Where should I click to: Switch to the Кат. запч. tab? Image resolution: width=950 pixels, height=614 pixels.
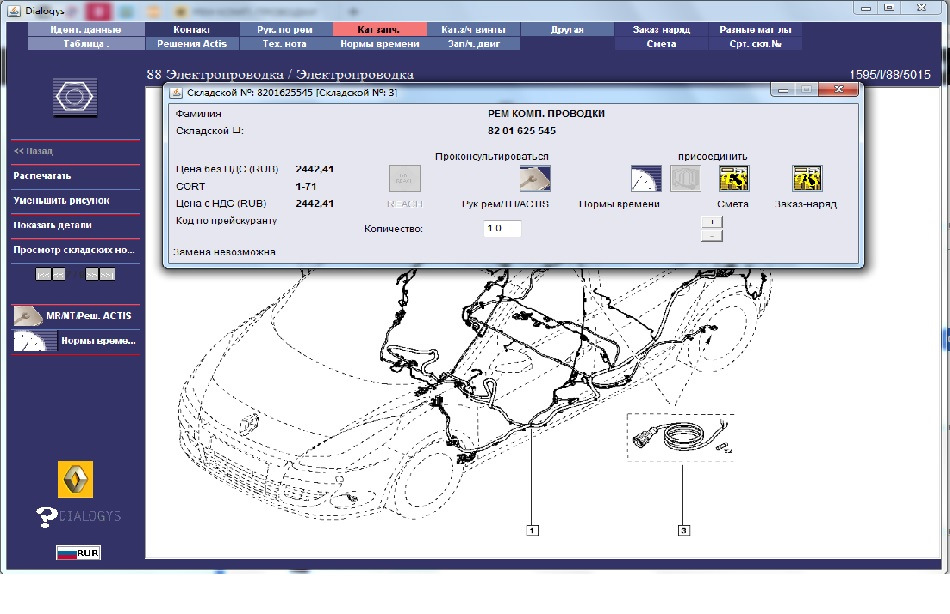[381, 30]
